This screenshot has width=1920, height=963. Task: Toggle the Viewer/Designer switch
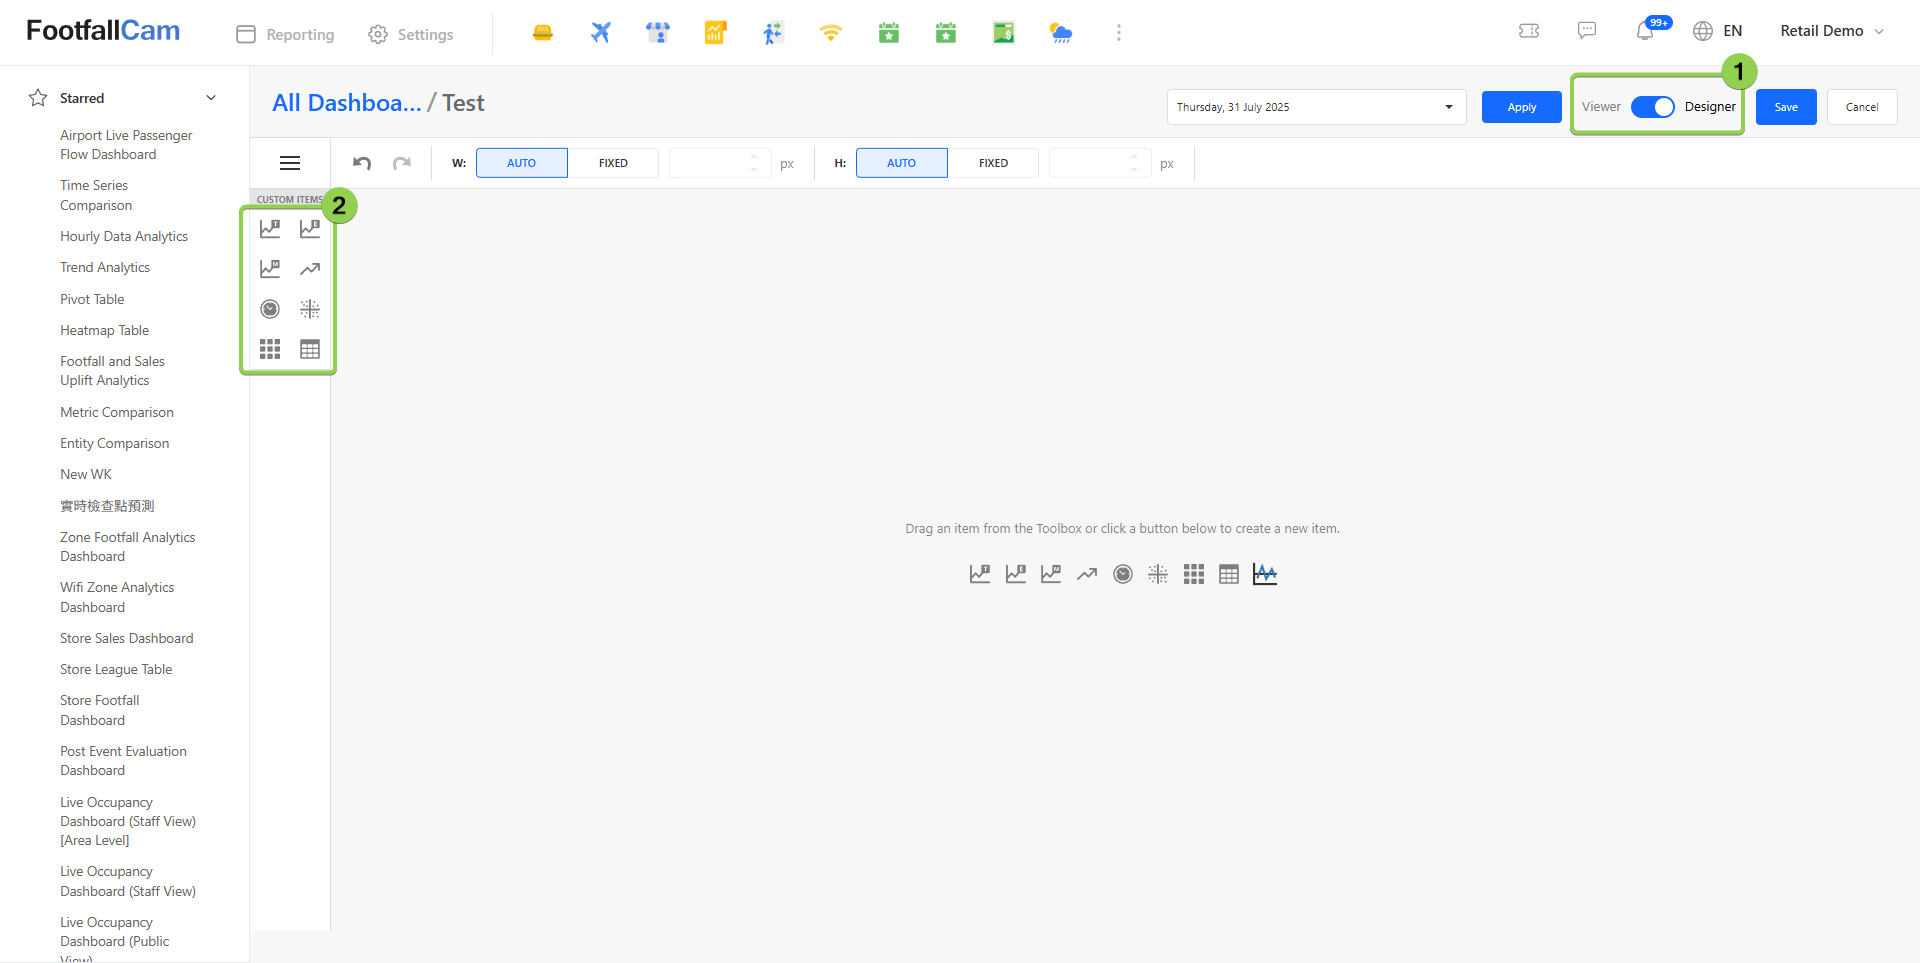(x=1653, y=107)
